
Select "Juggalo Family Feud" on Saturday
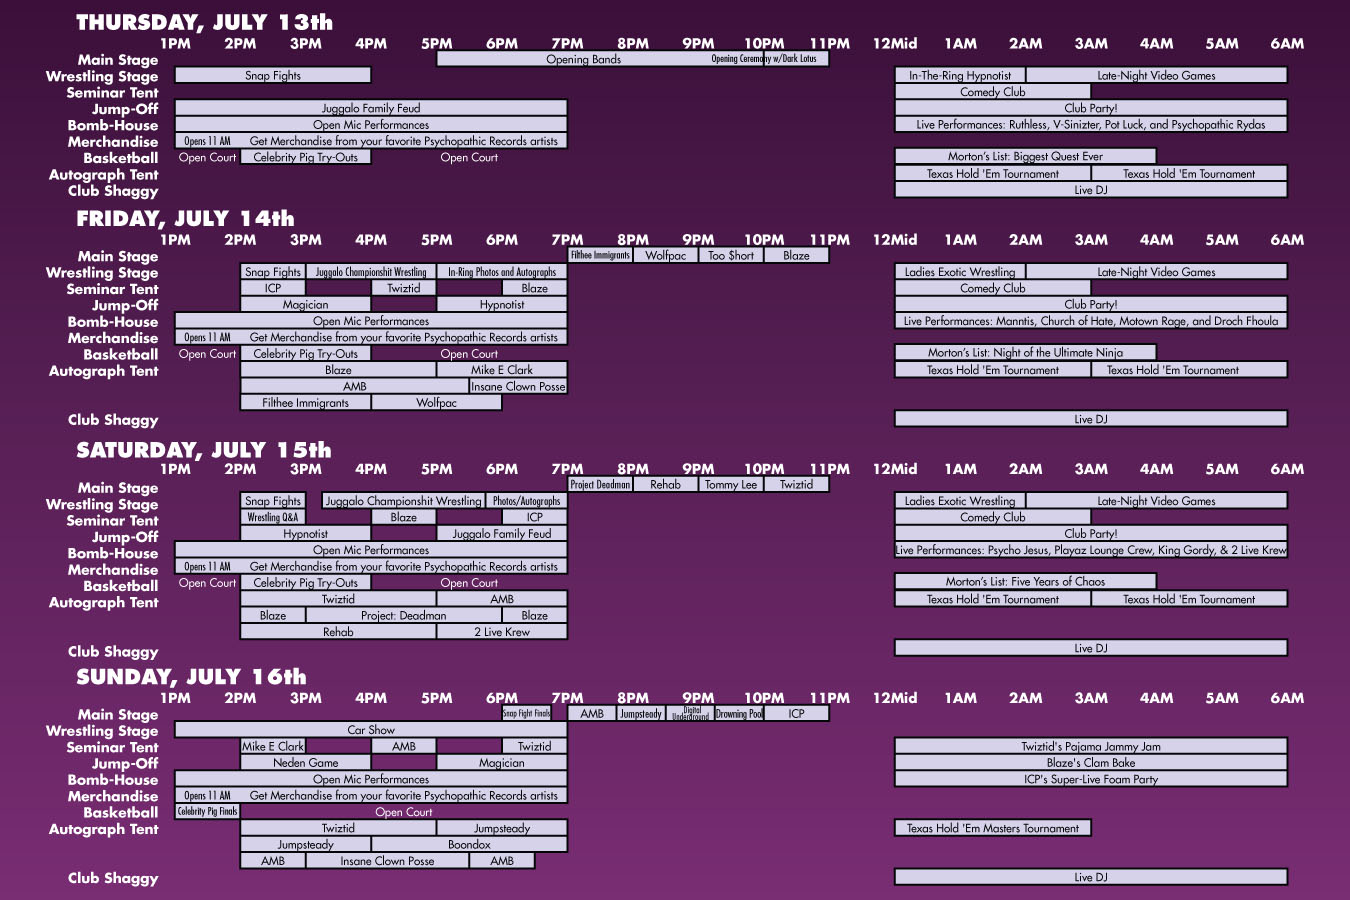click(x=502, y=534)
